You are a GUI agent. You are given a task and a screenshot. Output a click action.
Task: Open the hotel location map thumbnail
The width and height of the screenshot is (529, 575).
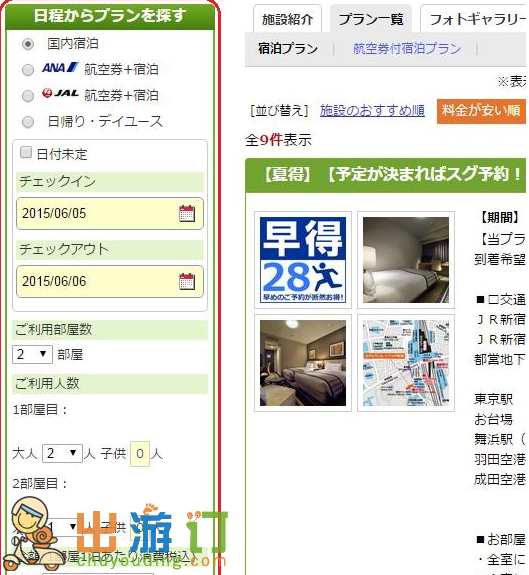click(x=406, y=363)
